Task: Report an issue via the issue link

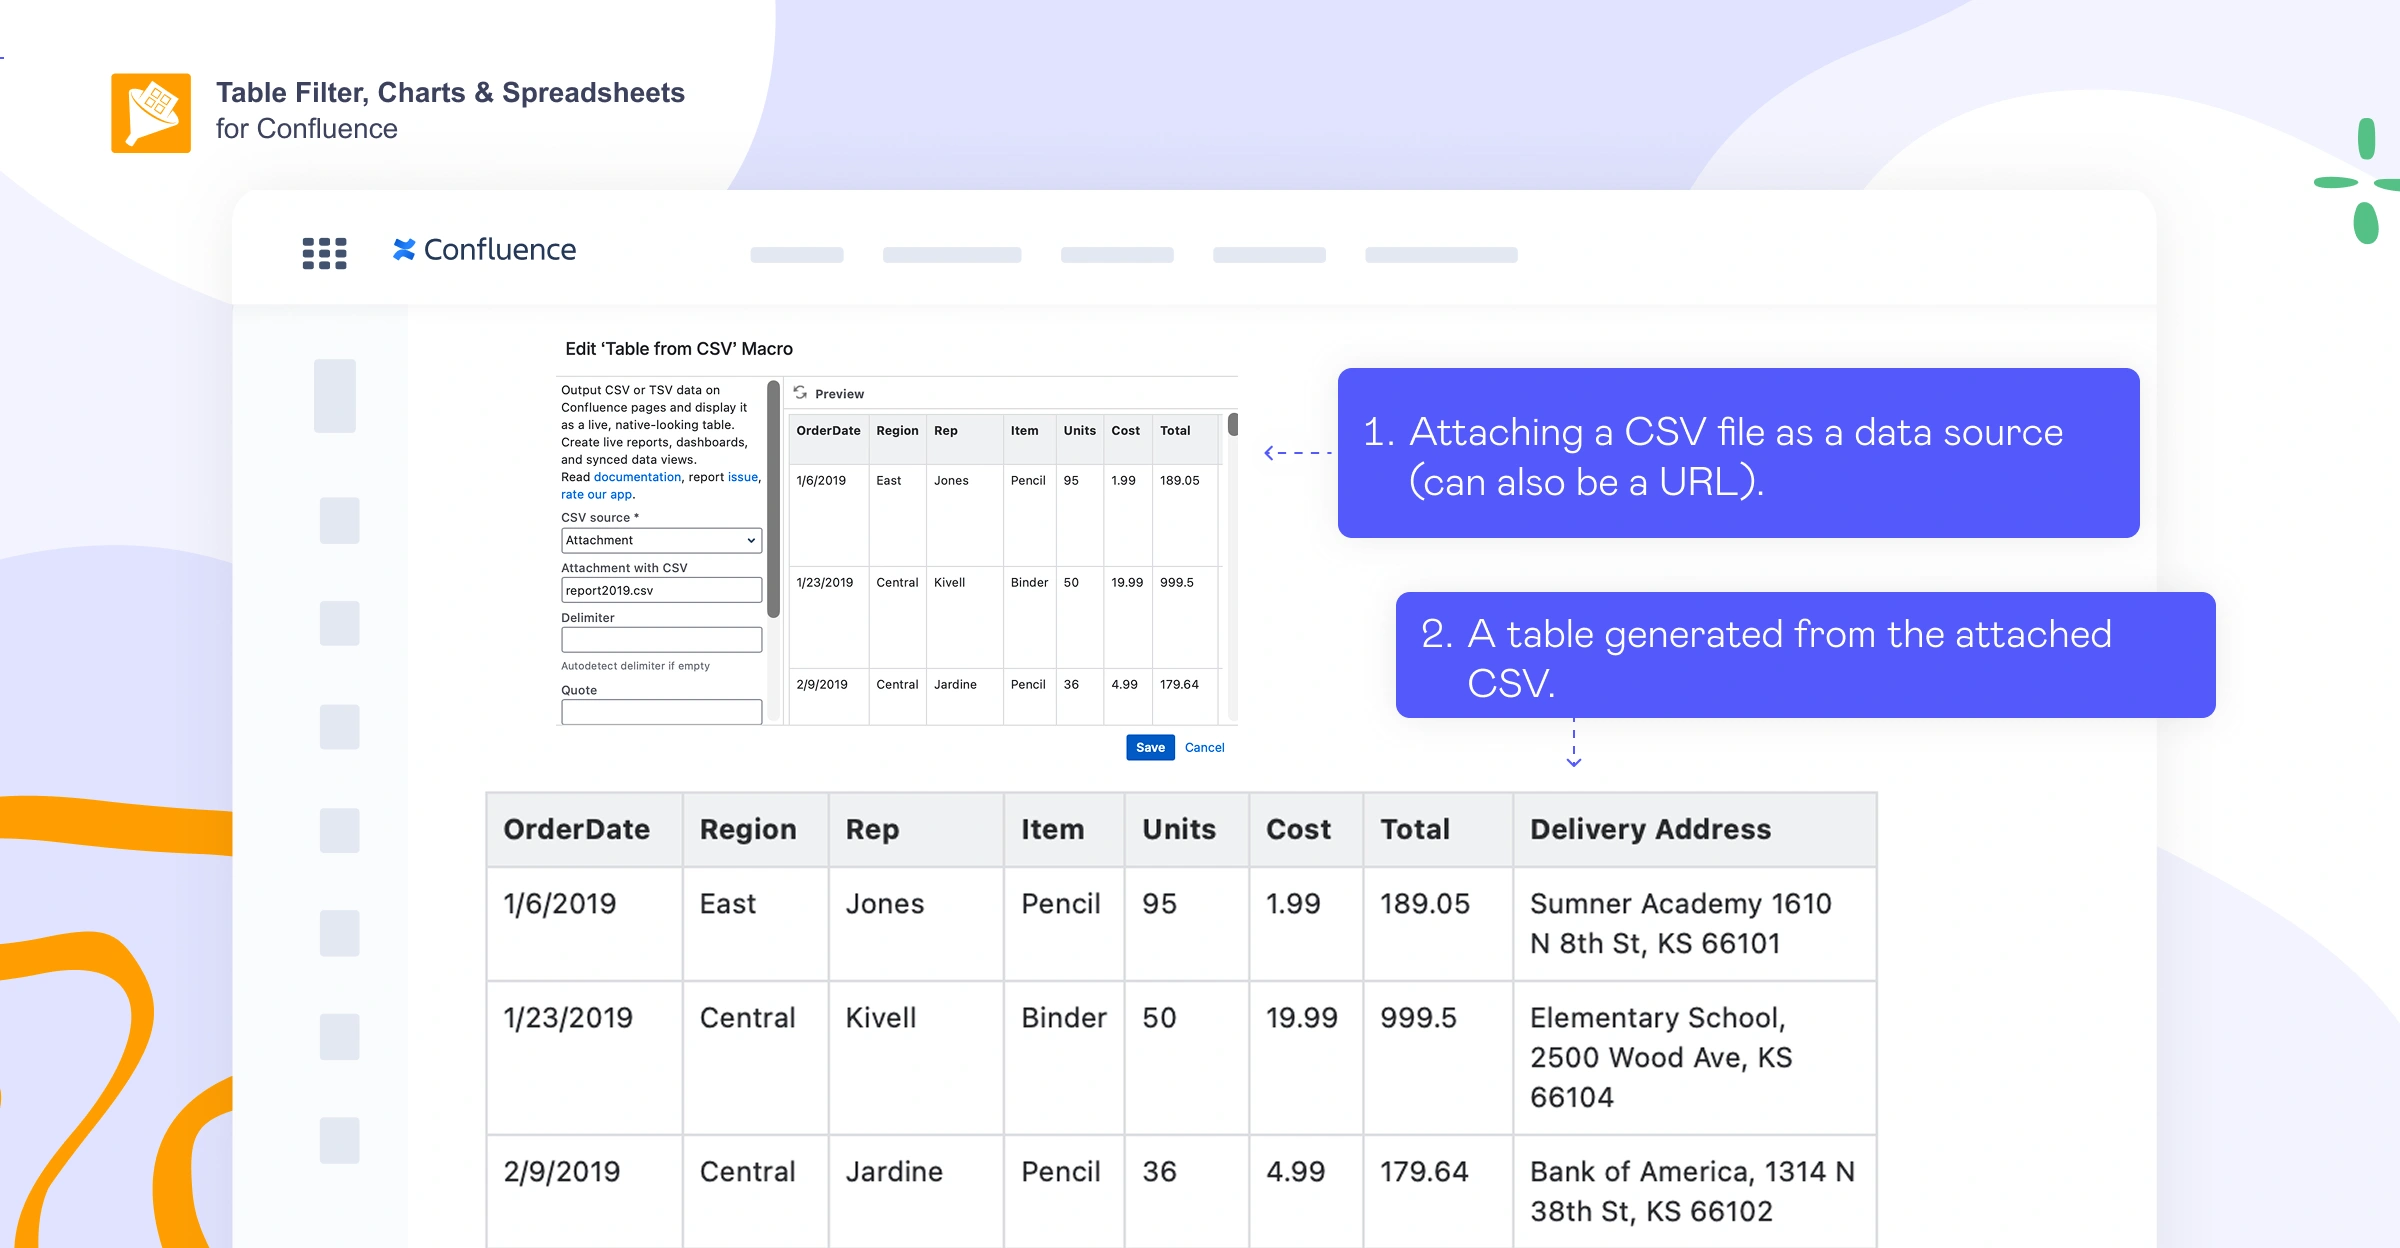Action: 742,477
